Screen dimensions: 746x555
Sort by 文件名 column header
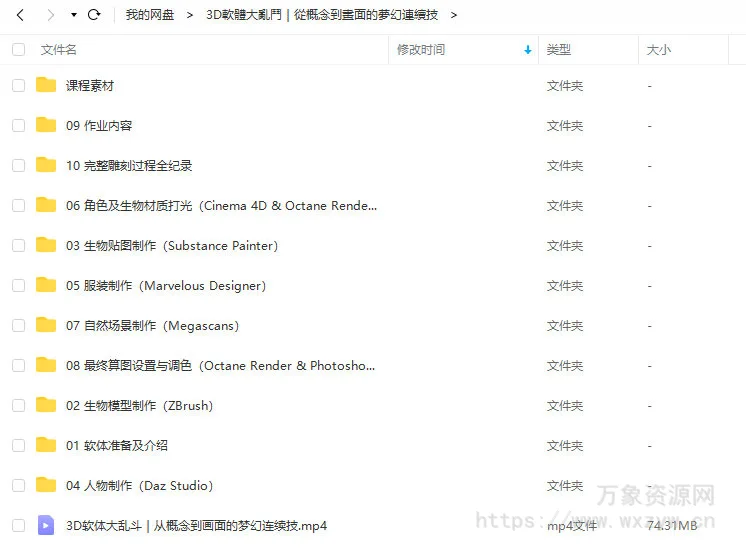(x=58, y=49)
